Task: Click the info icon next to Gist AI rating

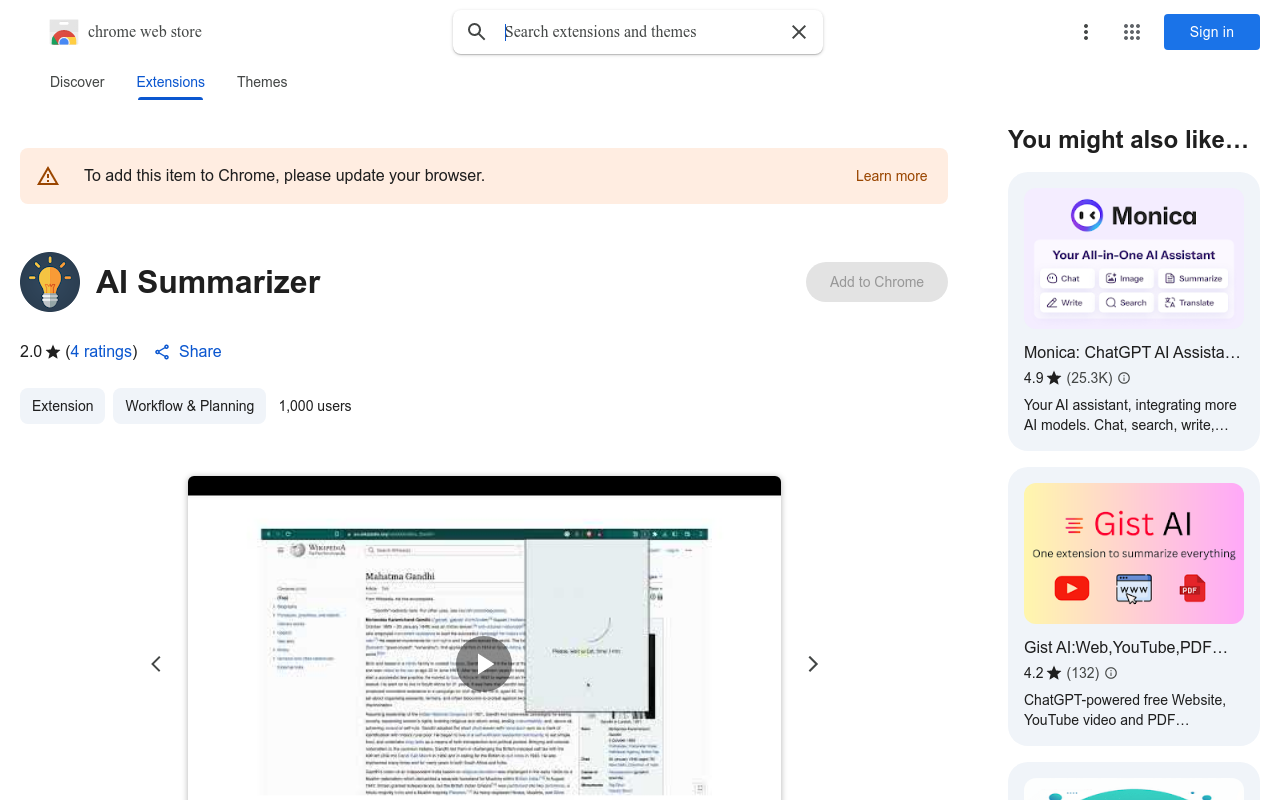Action: pyautogui.click(x=1111, y=673)
